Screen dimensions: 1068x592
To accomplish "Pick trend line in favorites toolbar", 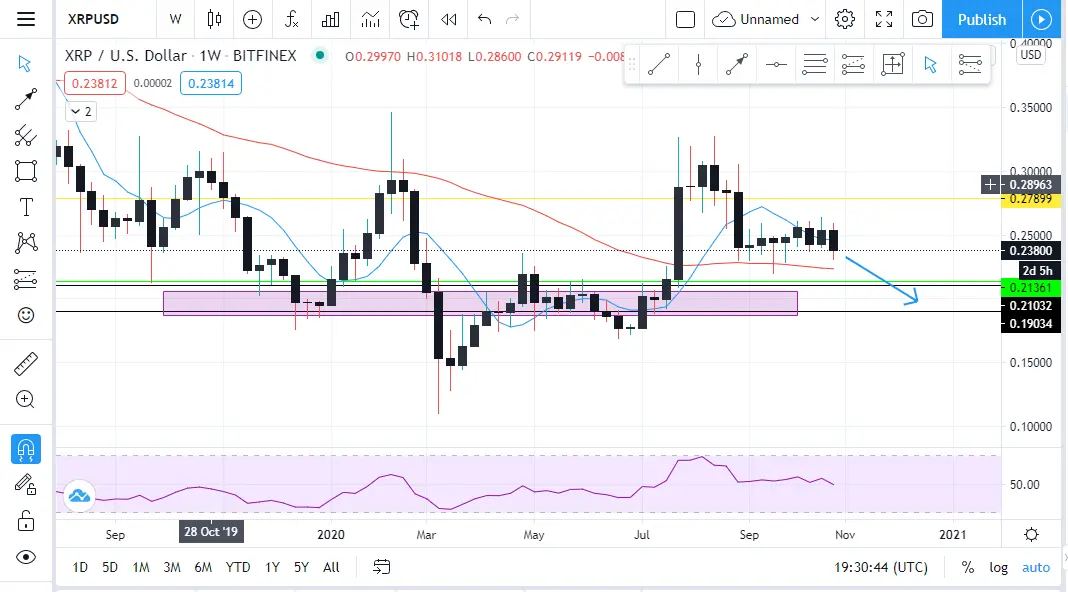I will click(659, 65).
